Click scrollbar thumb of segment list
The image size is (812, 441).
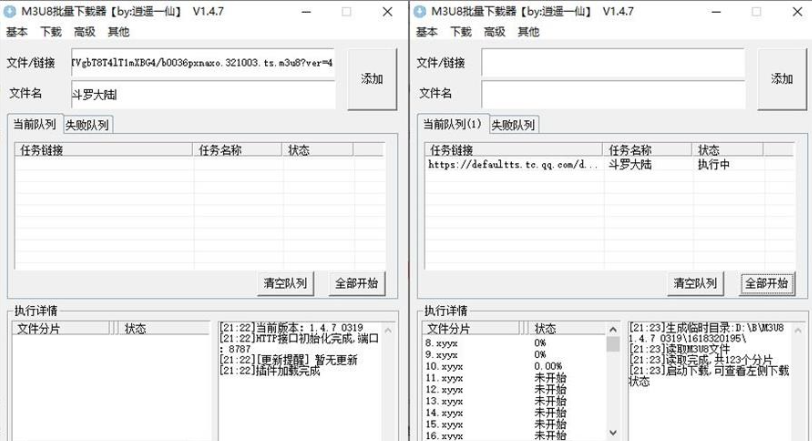(x=613, y=344)
